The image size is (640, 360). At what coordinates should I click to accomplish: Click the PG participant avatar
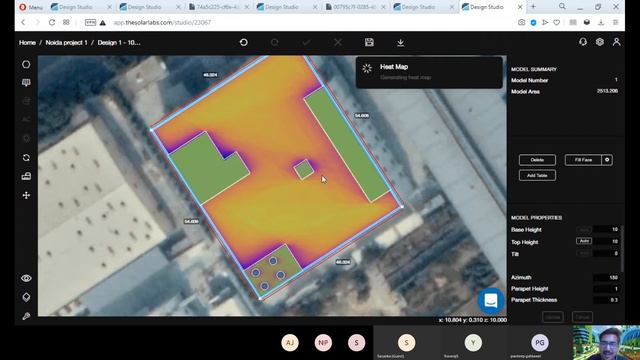540,342
